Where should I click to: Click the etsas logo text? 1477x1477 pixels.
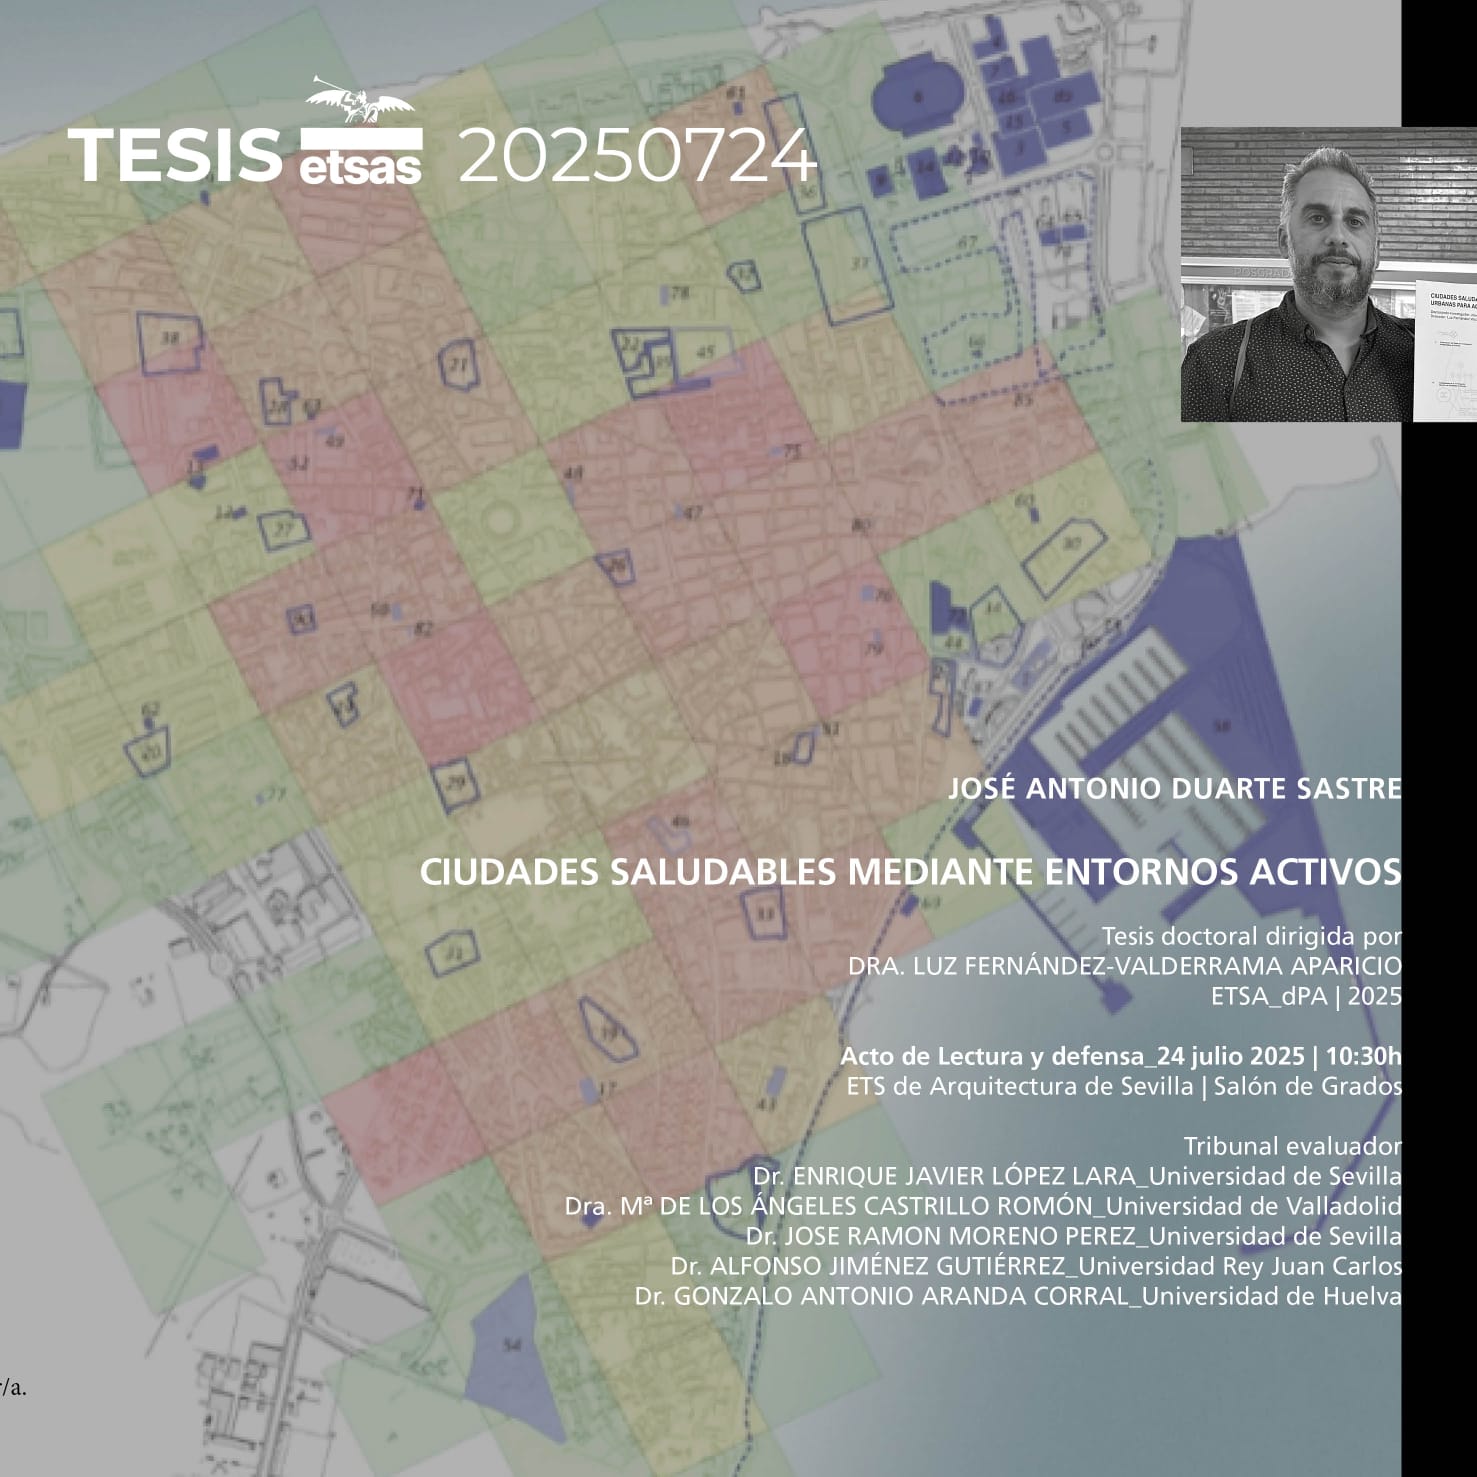coord(360,158)
